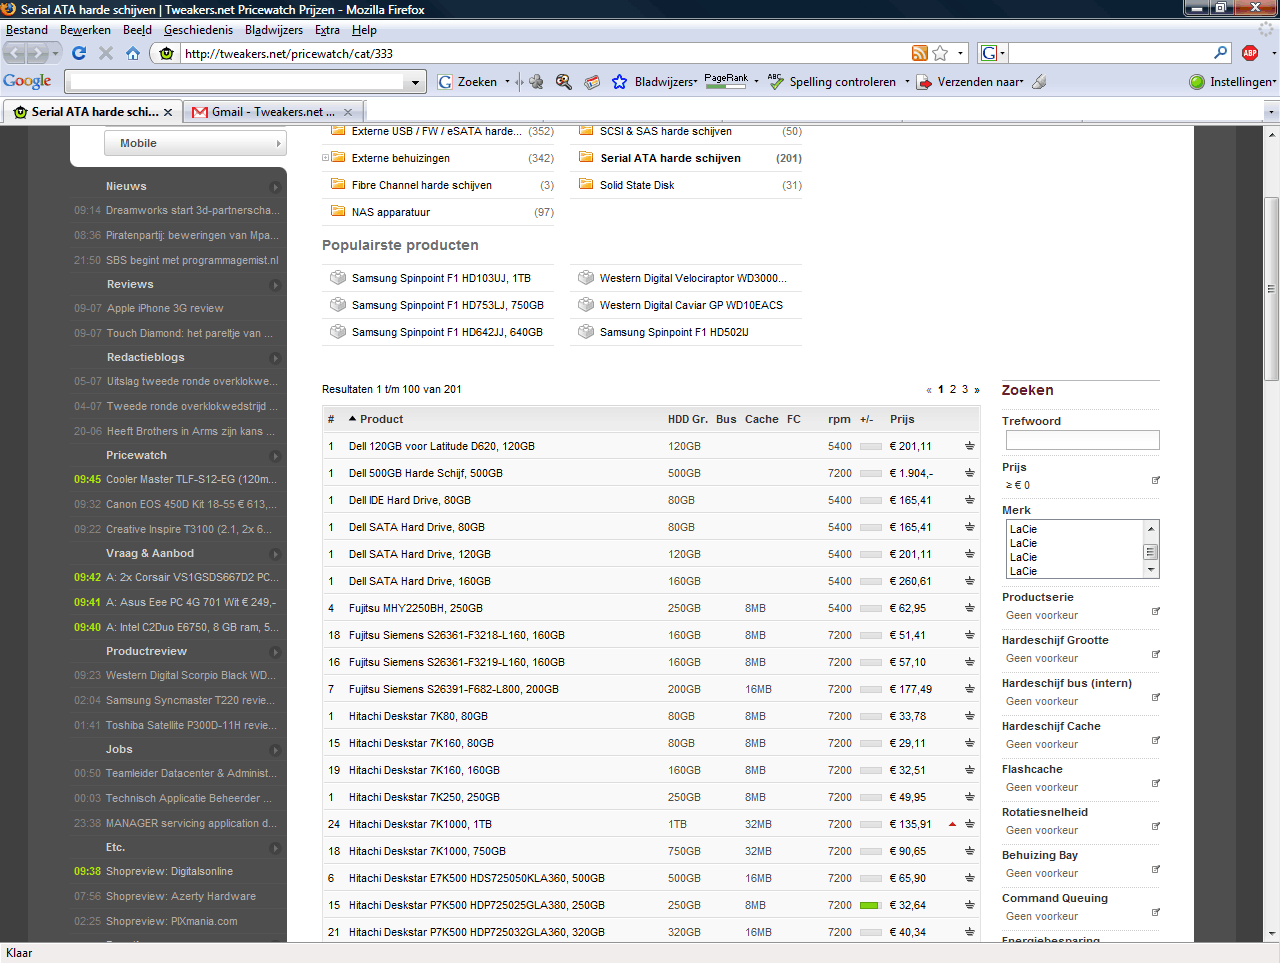The width and height of the screenshot is (1280, 964).
Task: Click the Merk listbox scrollbar thumb
Action: click(x=1151, y=551)
